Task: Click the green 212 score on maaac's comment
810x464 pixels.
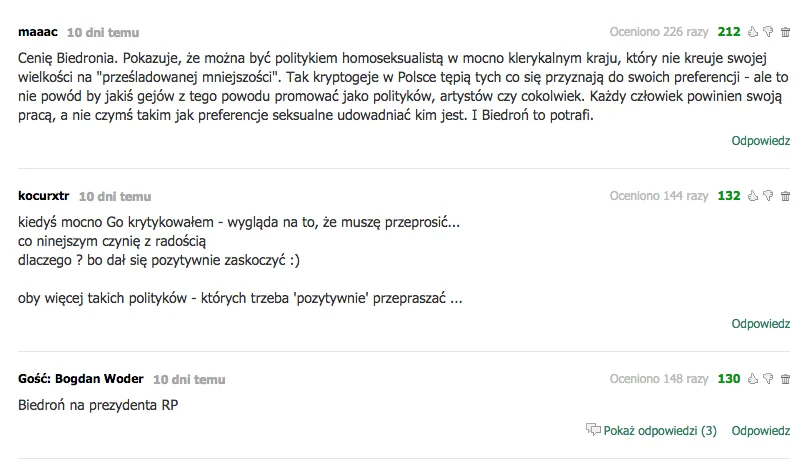Action: tap(729, 32)
